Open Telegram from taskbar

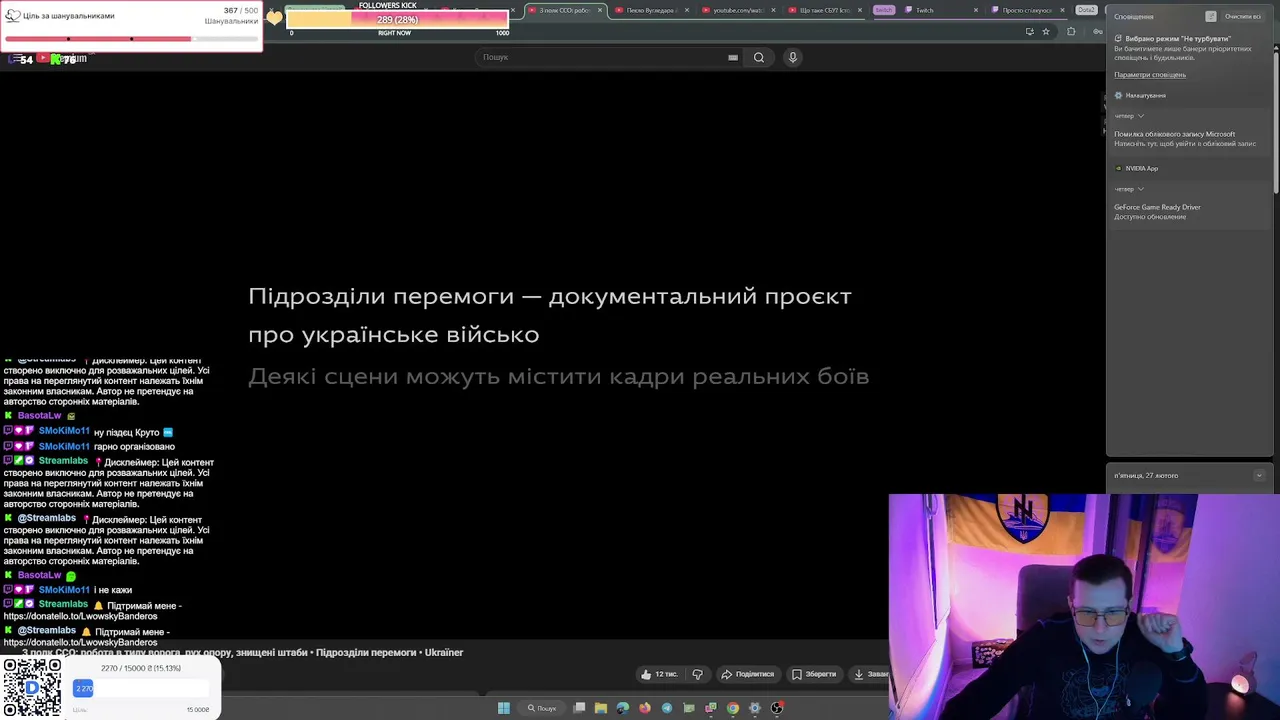pos(667,708)
